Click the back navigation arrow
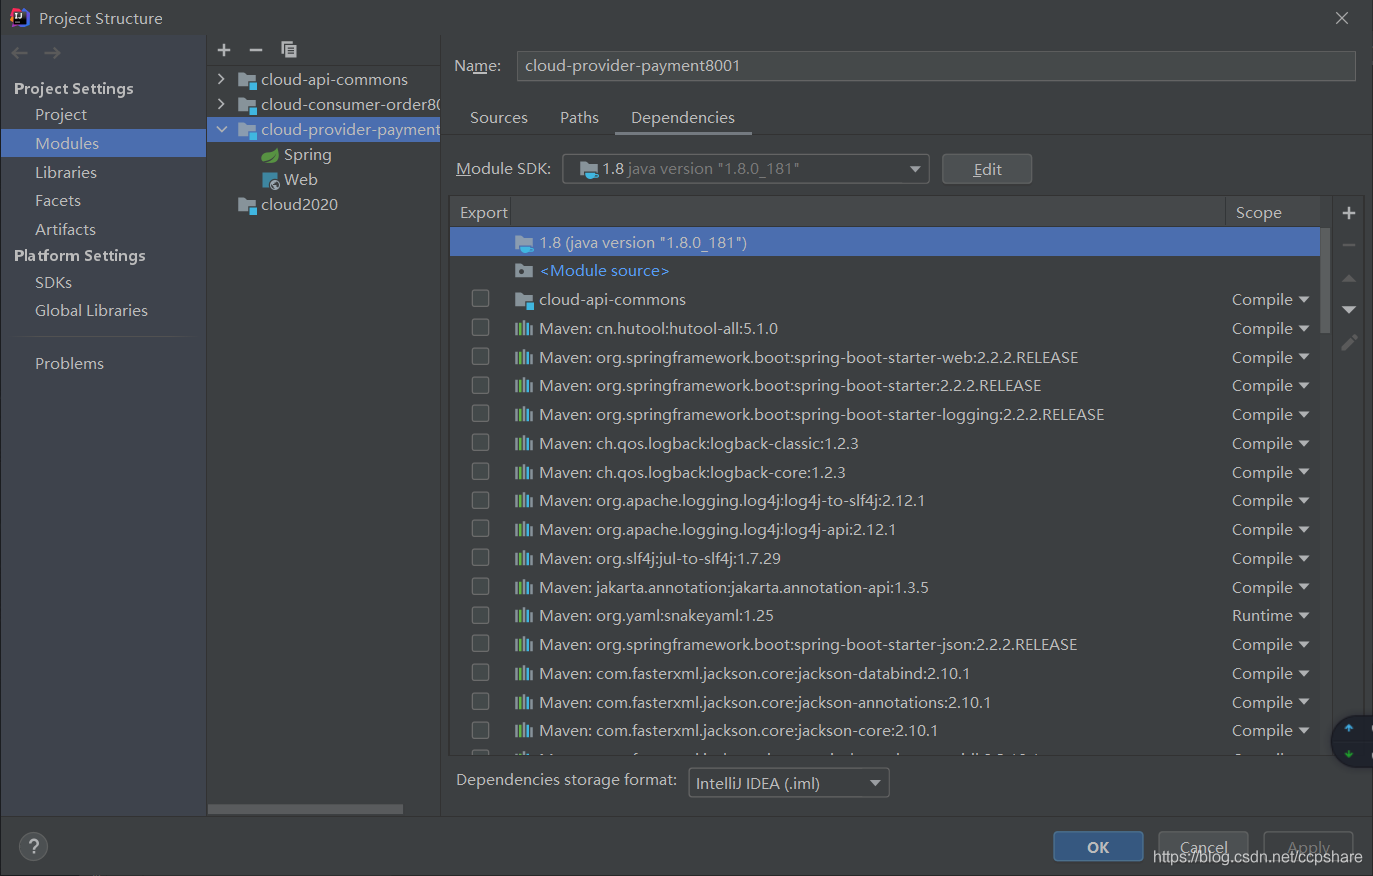This screenshot has height=876, width=1373. pyautogui.click(x=20, y=53)
